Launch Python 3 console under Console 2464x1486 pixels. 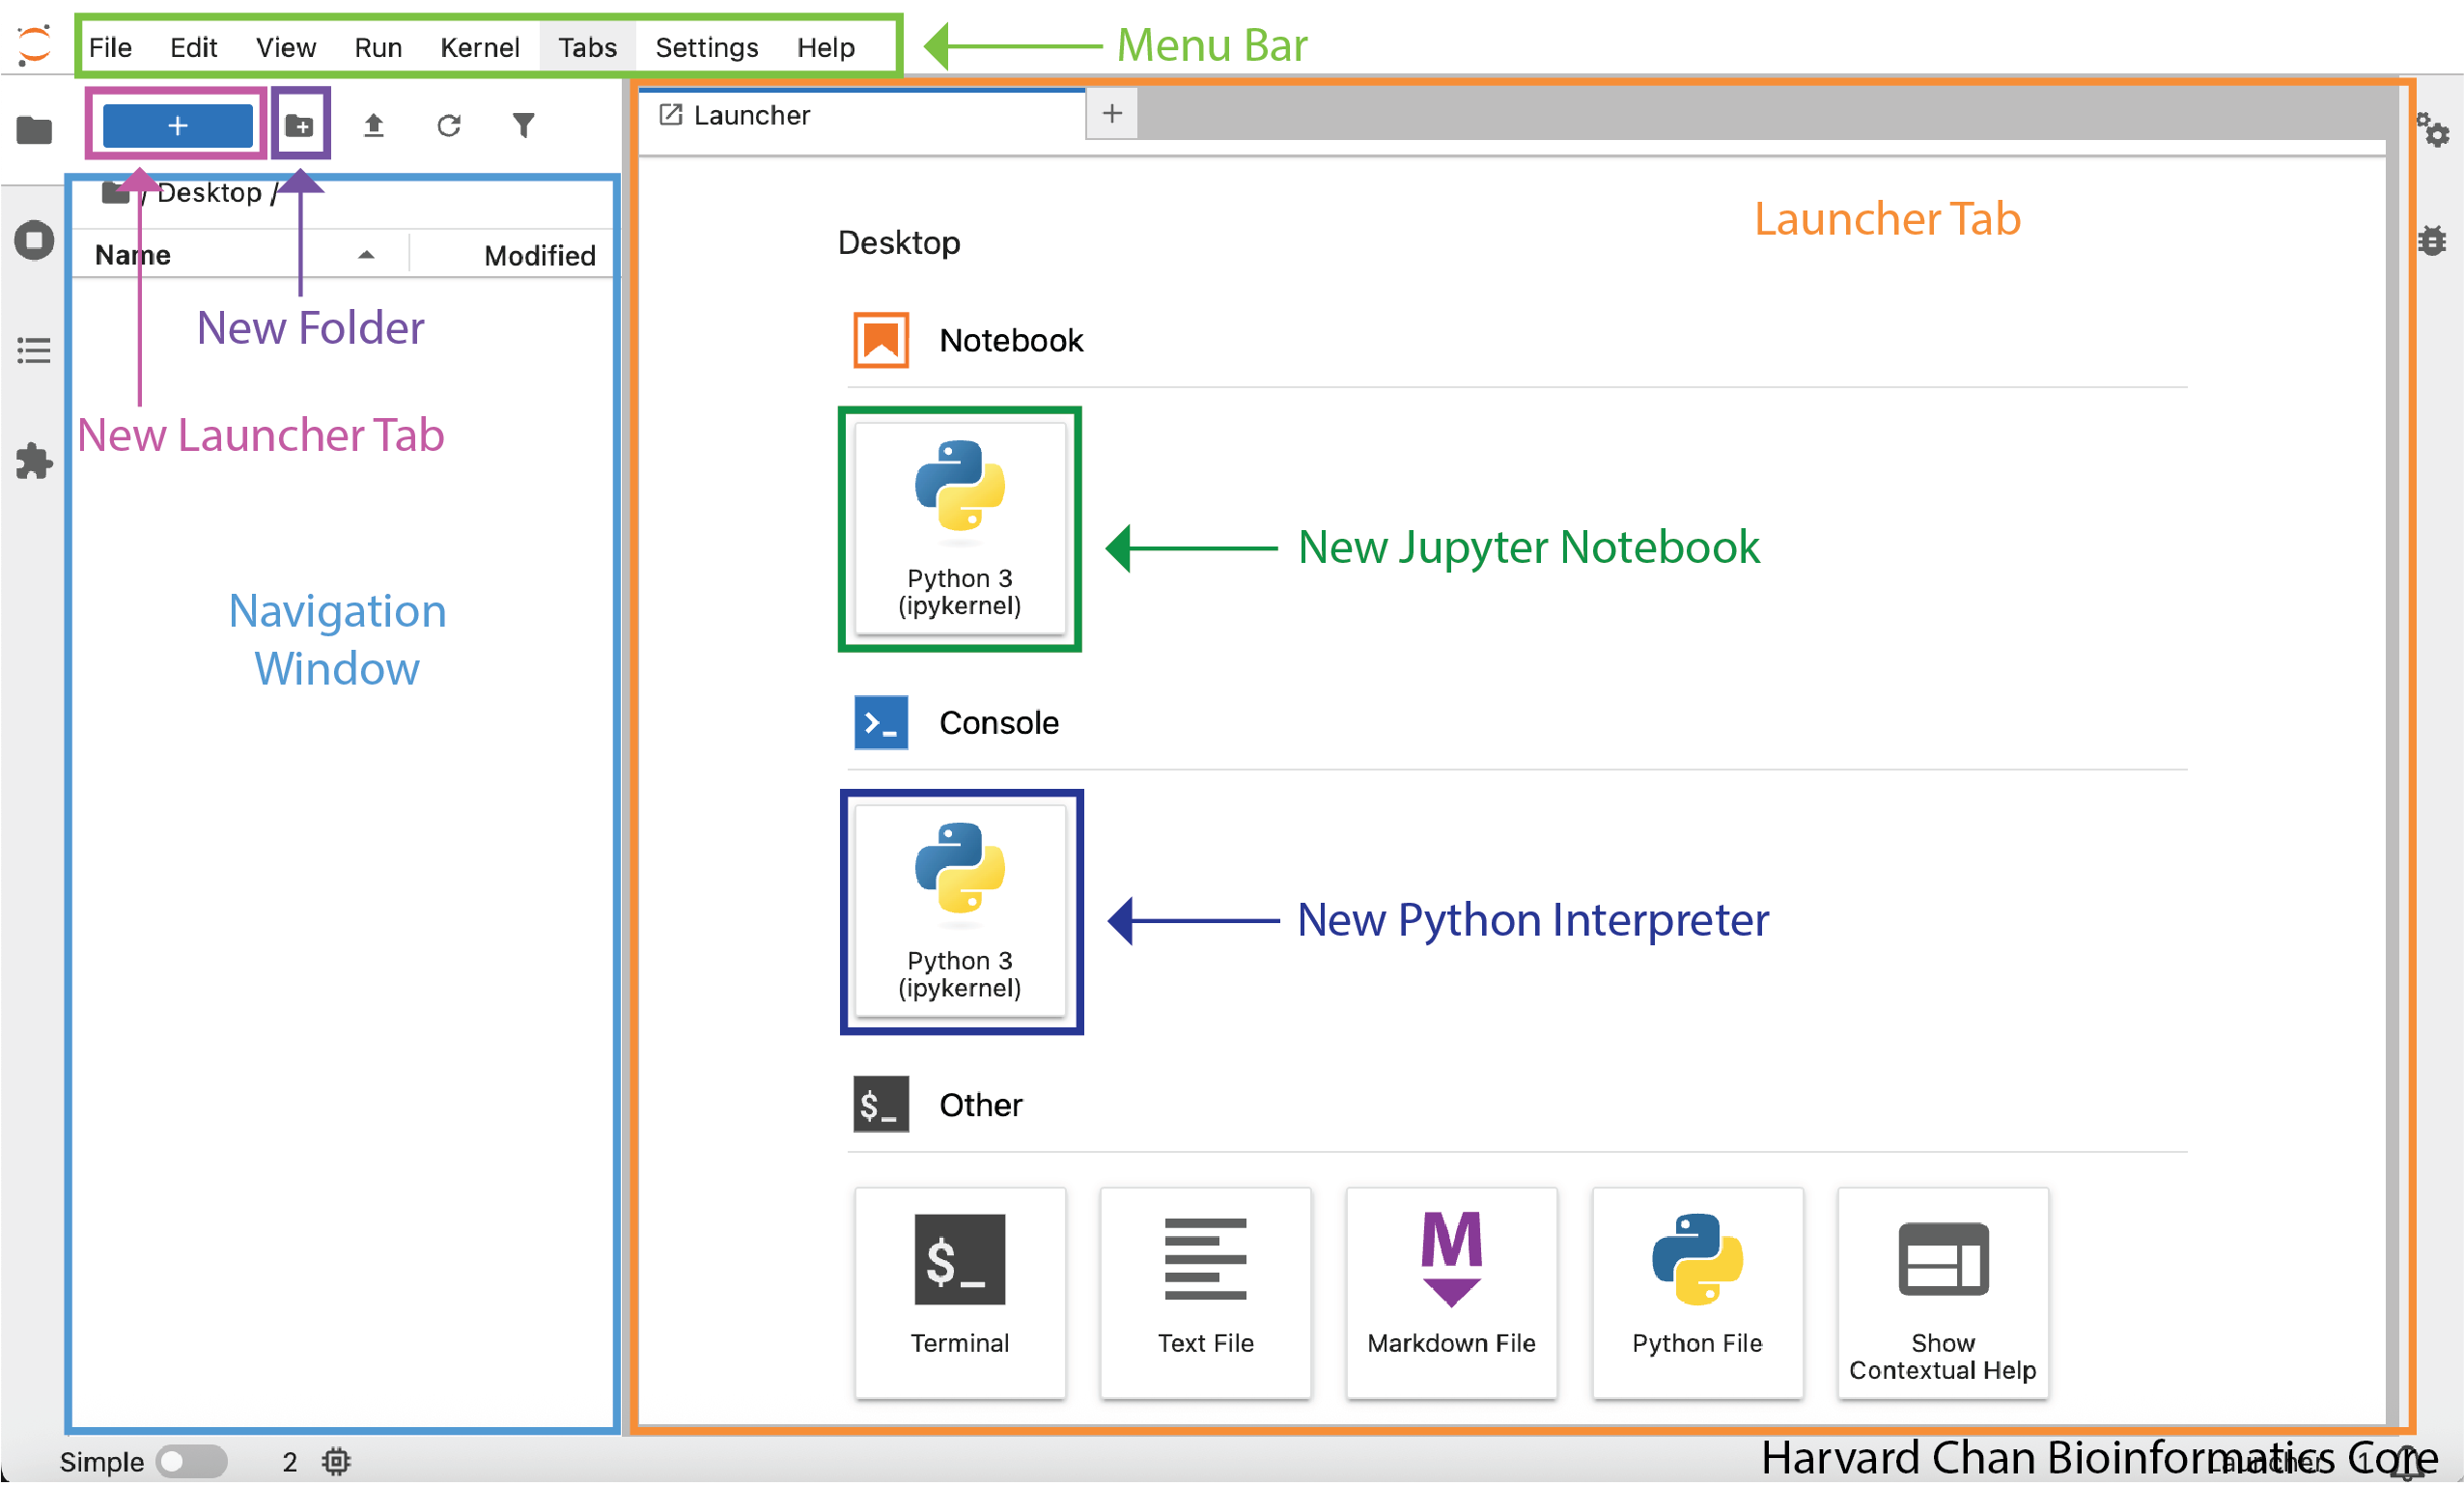click(x=959, y=911)
